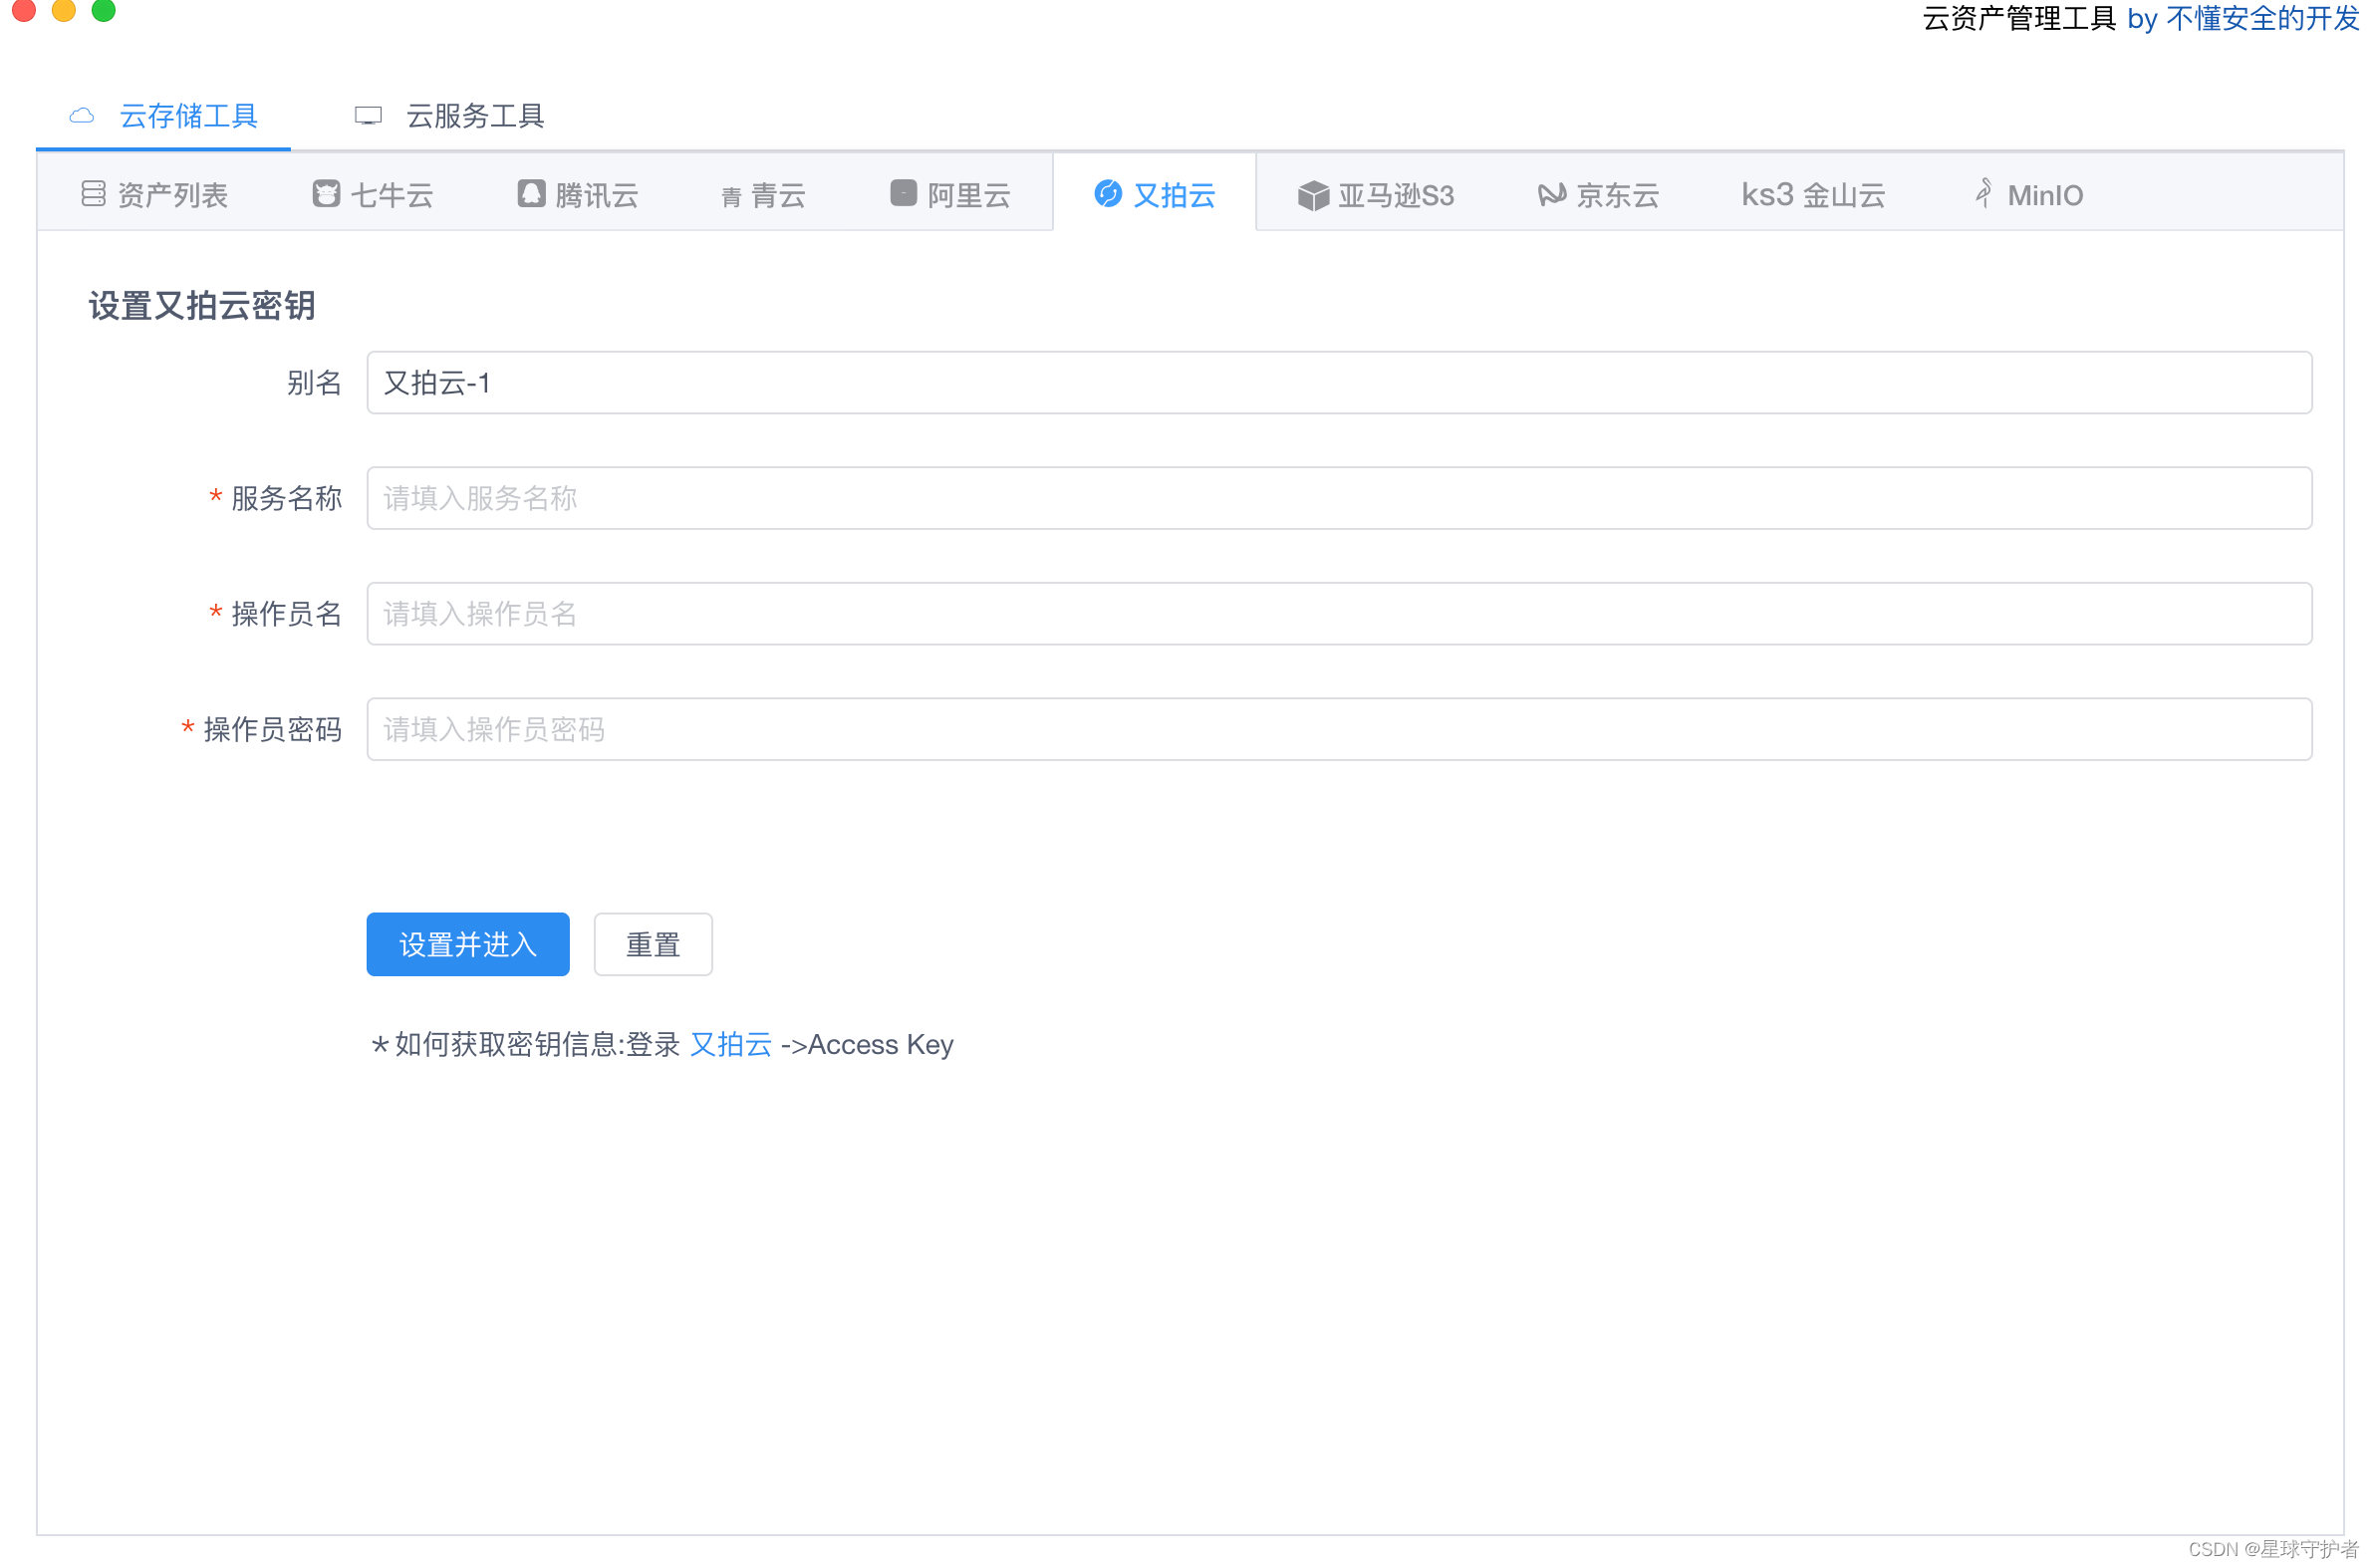
Task: Click the 资产列表 database icon
Action: click(93, 194)
